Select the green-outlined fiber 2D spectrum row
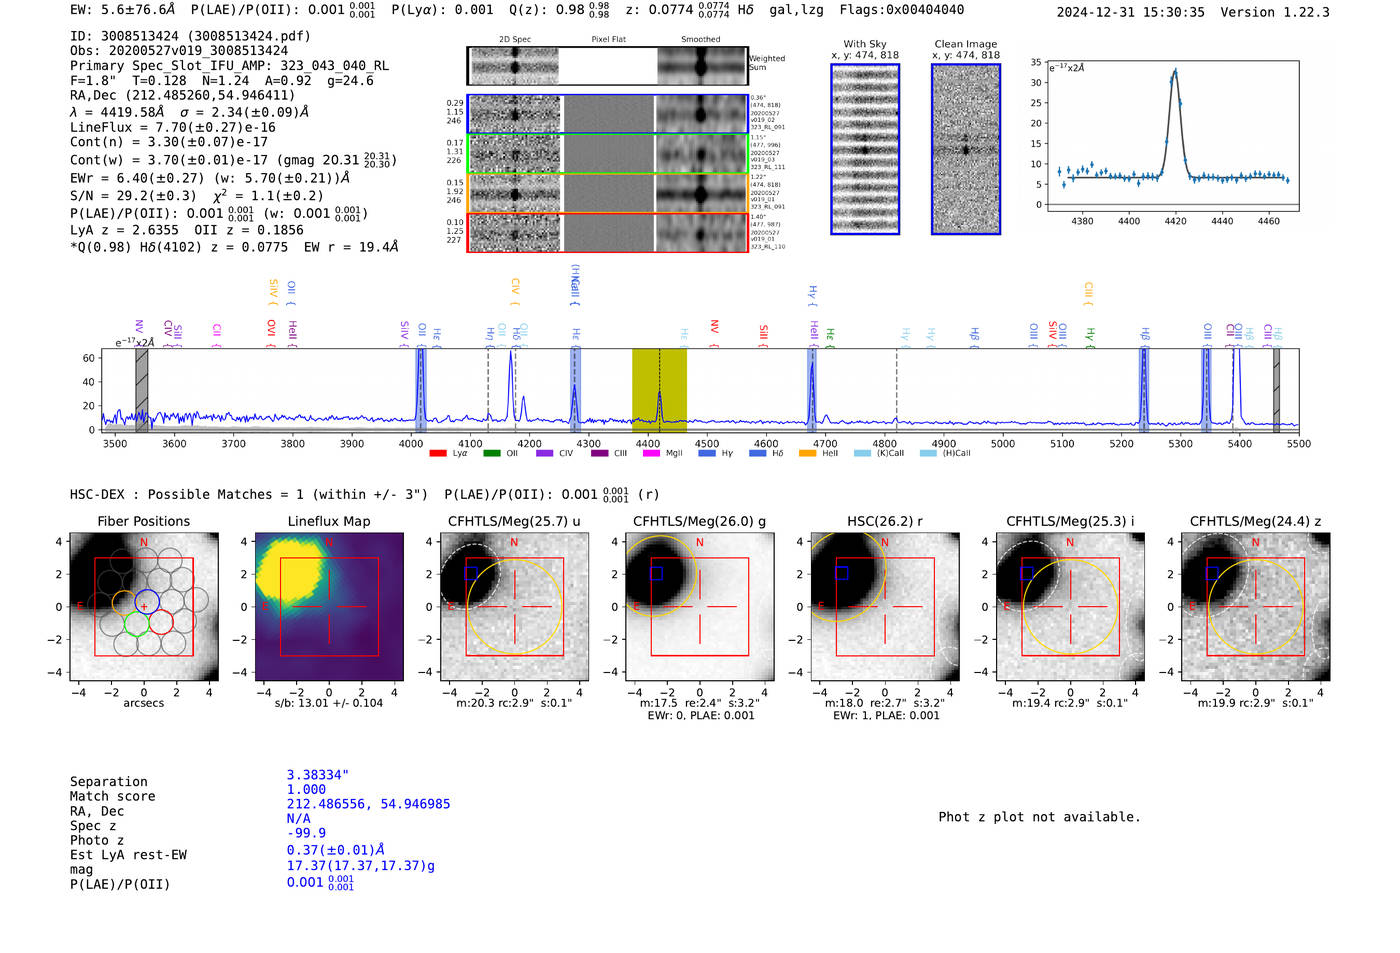Screen dimensions: 1400x953 point(608,153)
